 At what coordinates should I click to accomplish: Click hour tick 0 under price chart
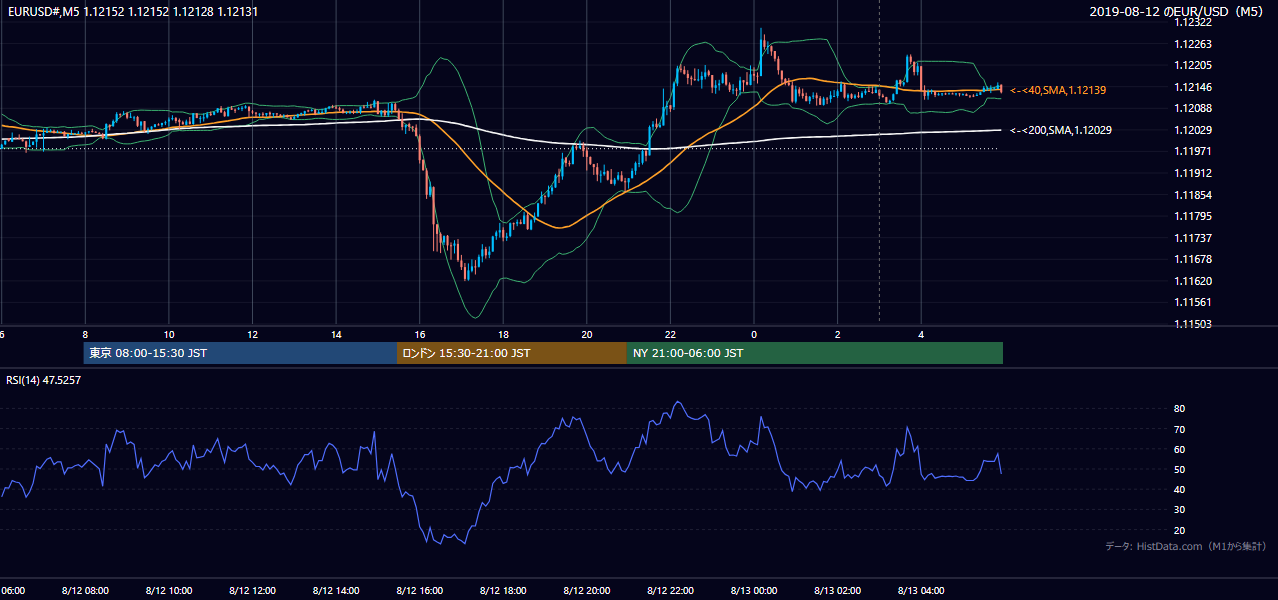coord(754,335)
